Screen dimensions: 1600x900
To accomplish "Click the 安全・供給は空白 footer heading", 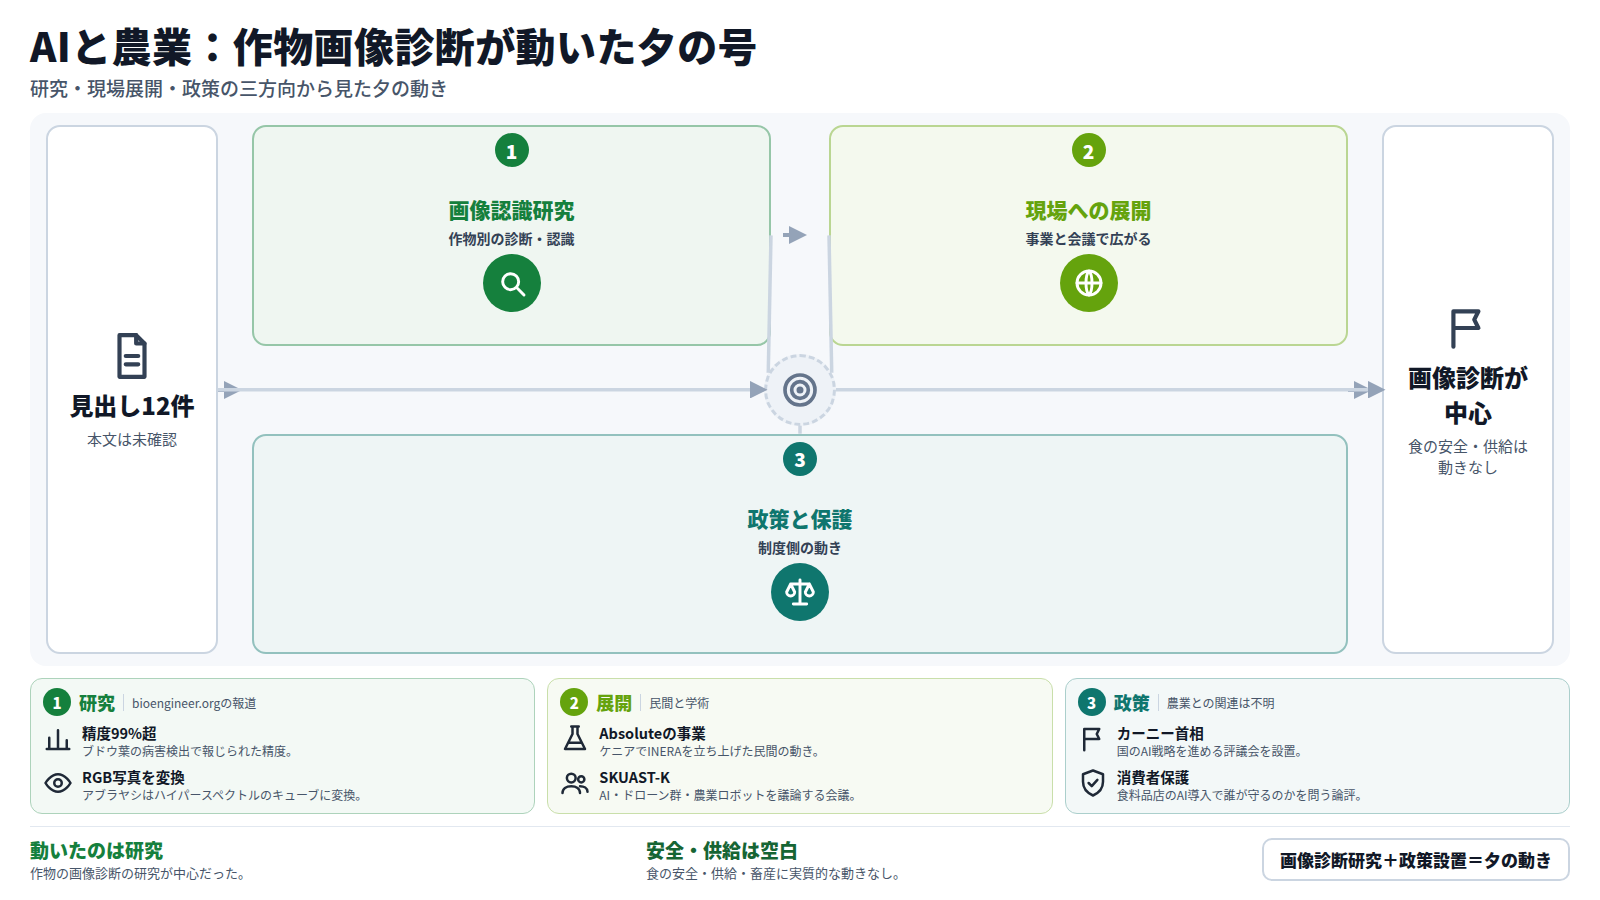I will tap(722, 851).
